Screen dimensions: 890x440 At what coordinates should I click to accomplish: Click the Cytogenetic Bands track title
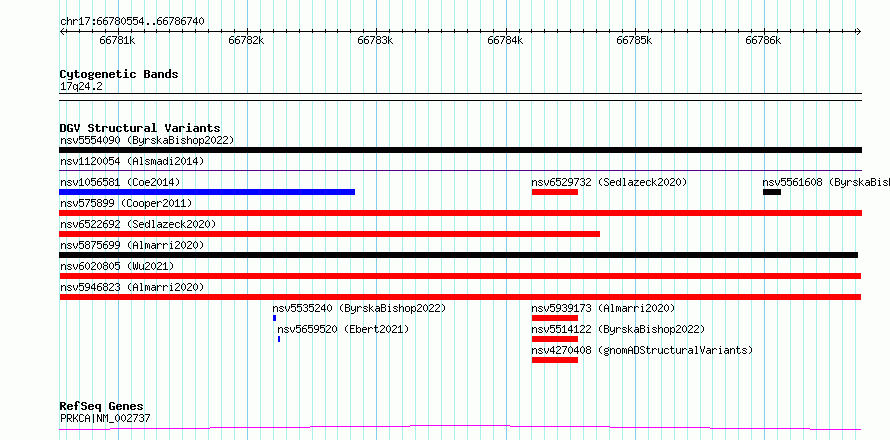[x=119, y=74]
